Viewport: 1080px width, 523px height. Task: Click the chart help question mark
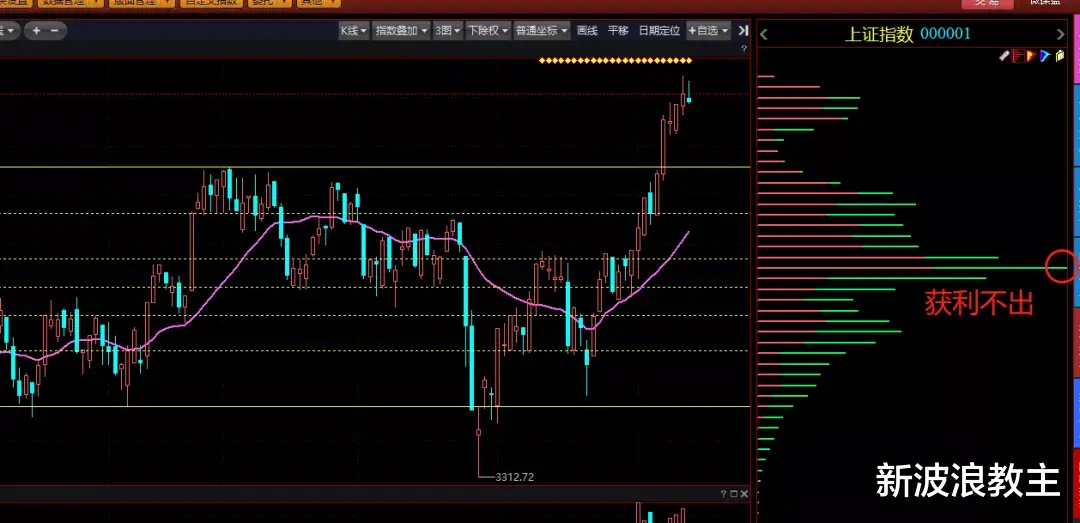743,49
